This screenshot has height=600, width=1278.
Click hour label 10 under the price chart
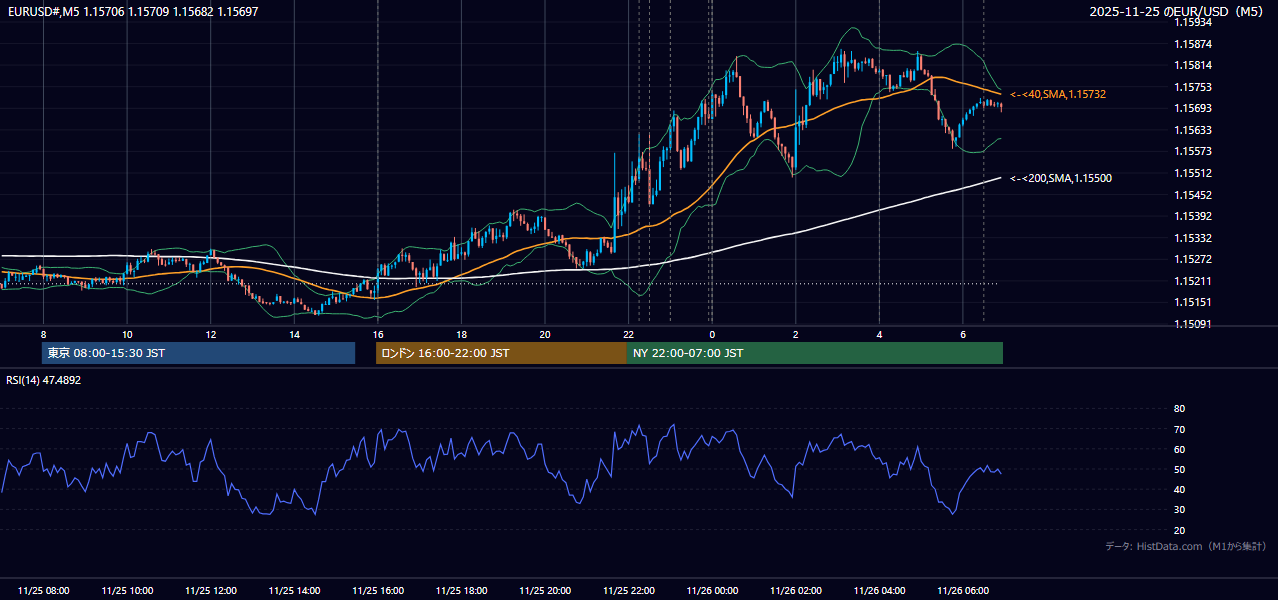[127, 334]
